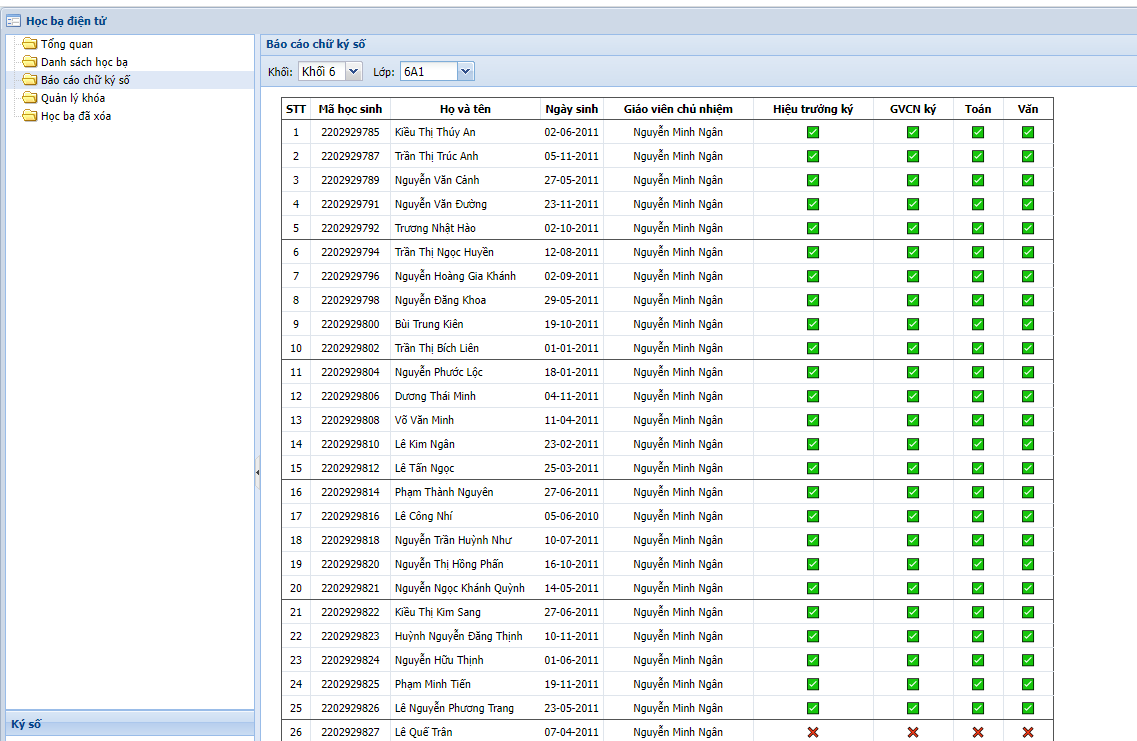Image resolution: width=1137 pixels, height=741 pixels.
Task: Click the Ngày sinh column header
Action: pos(571,108)
